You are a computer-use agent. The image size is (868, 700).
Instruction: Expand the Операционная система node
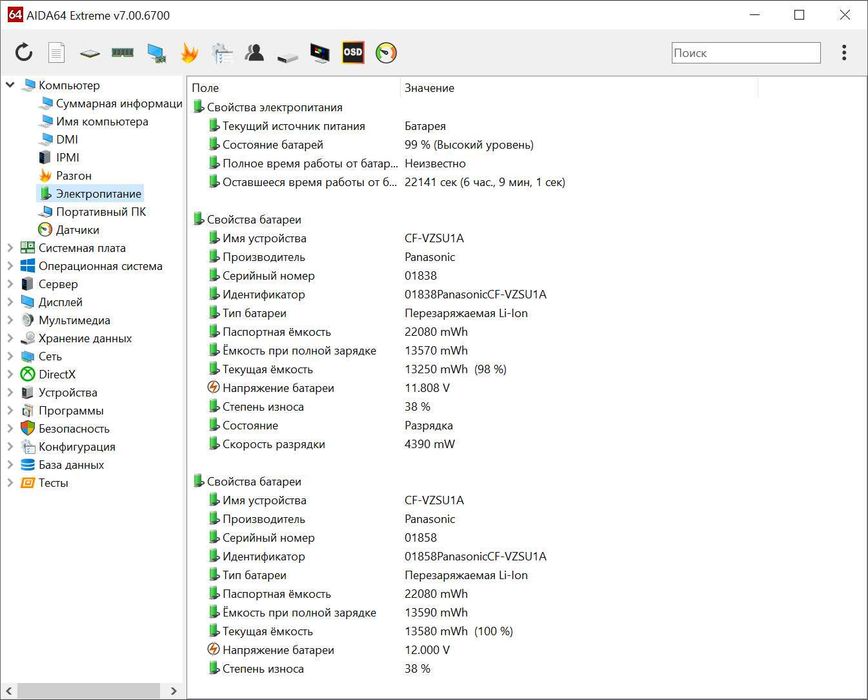10,266
